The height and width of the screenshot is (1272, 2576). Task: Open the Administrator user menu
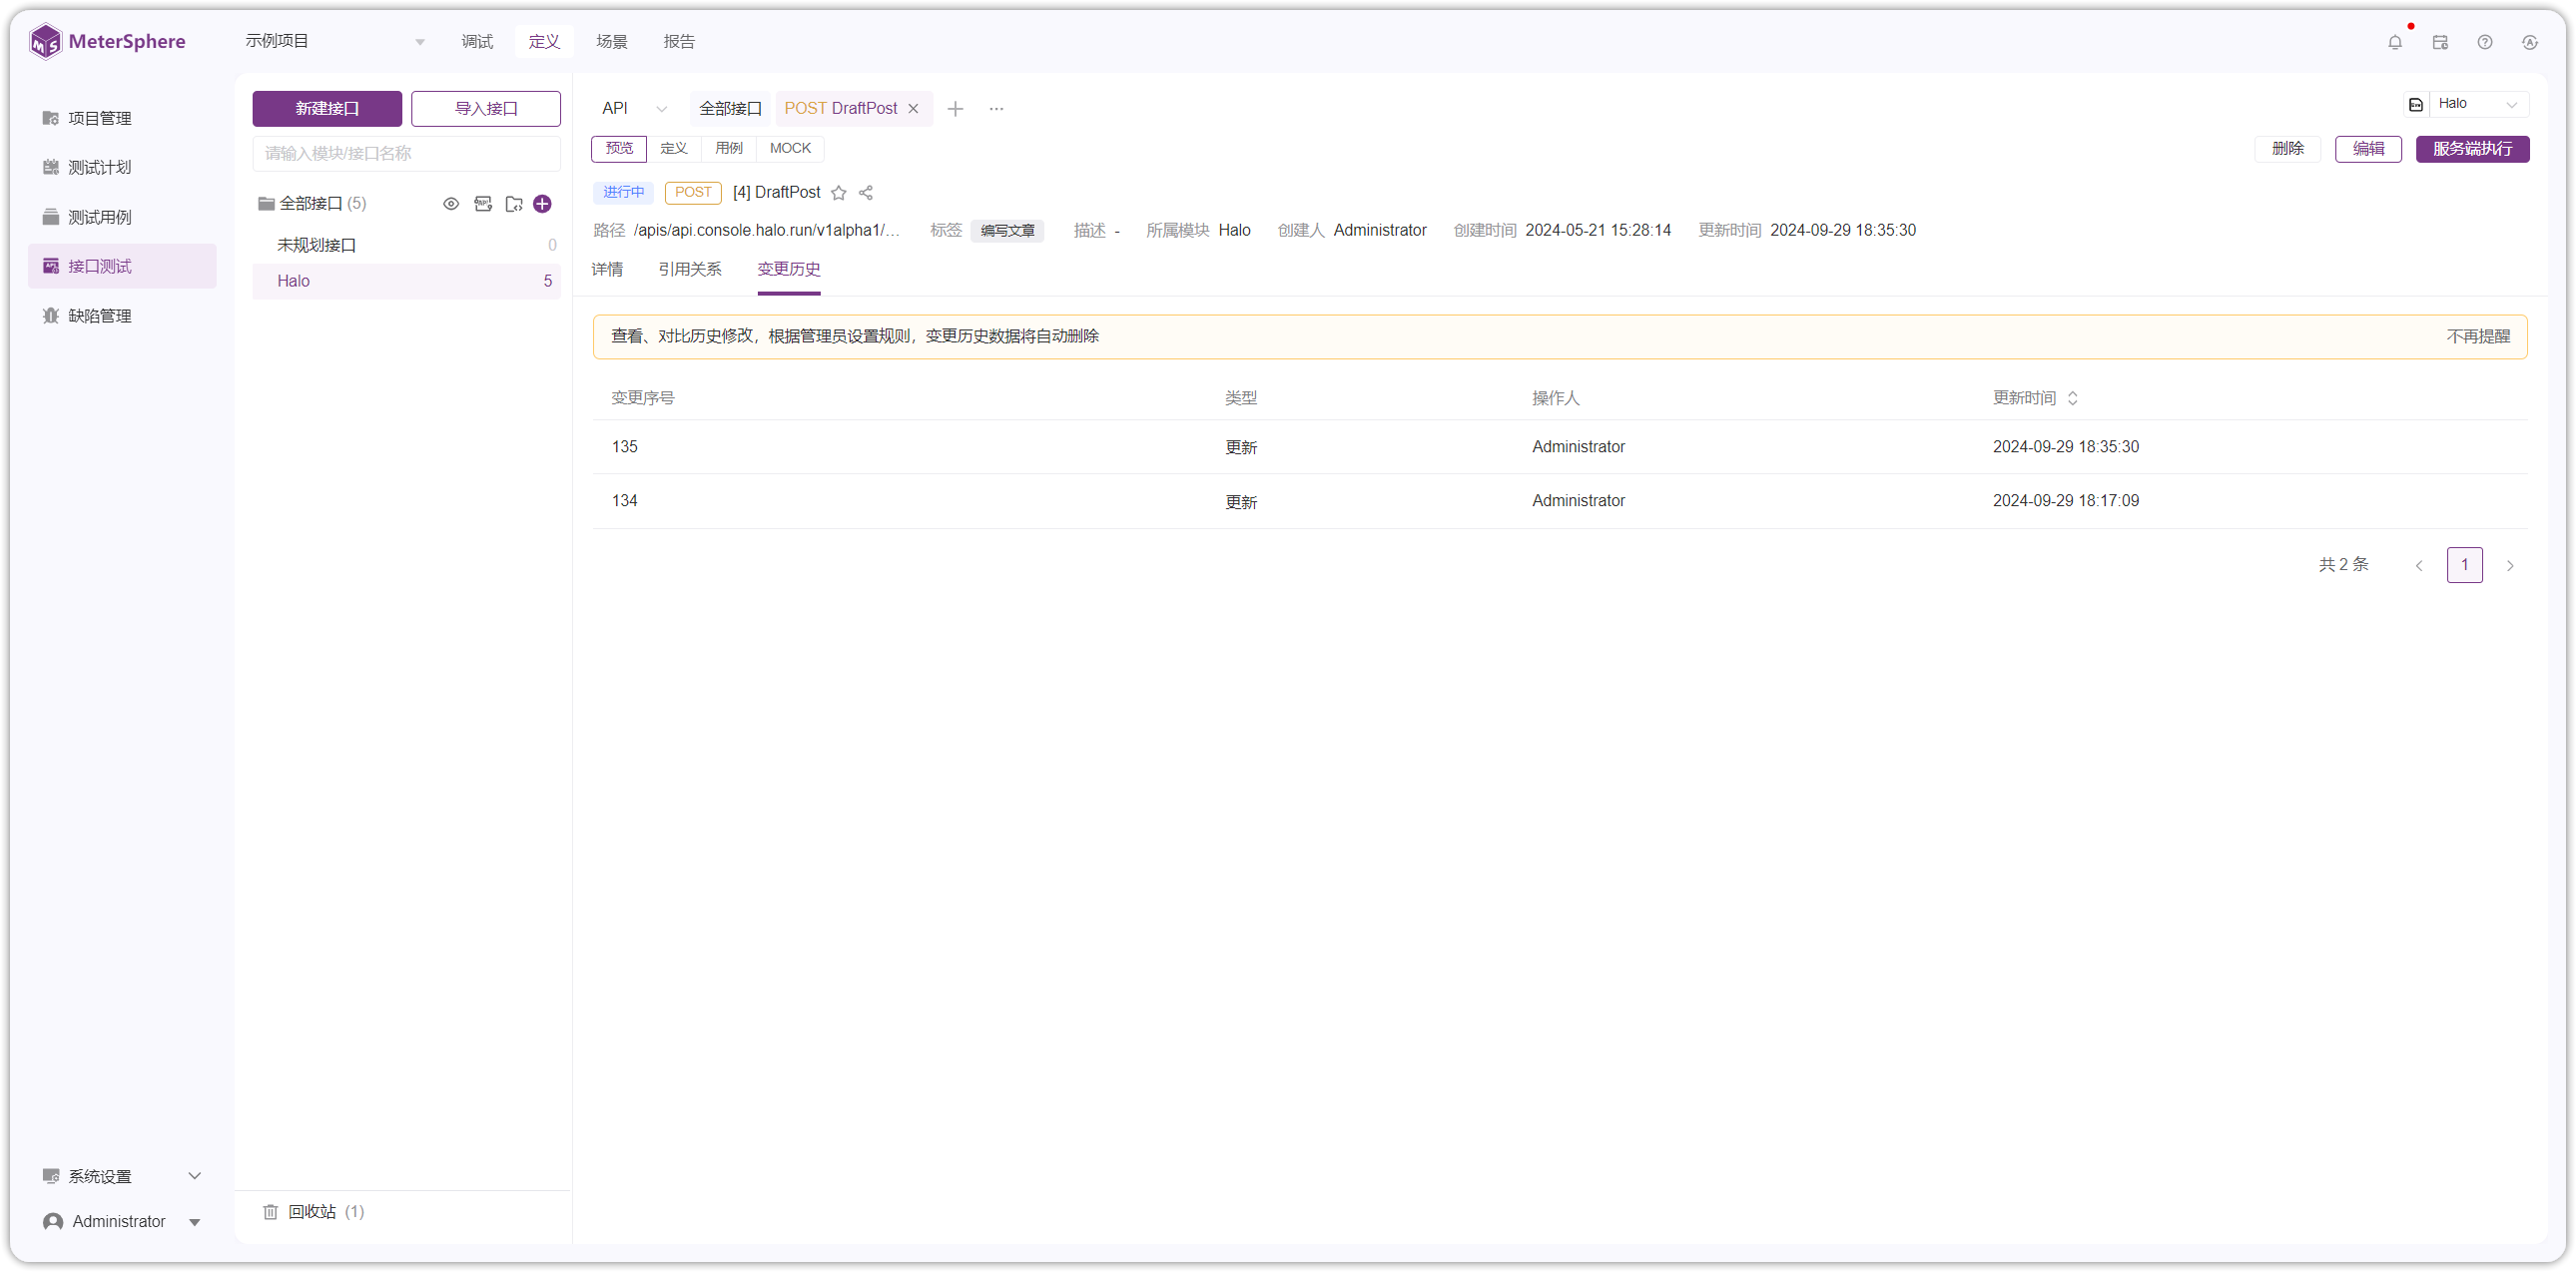tap(122, 1221)
